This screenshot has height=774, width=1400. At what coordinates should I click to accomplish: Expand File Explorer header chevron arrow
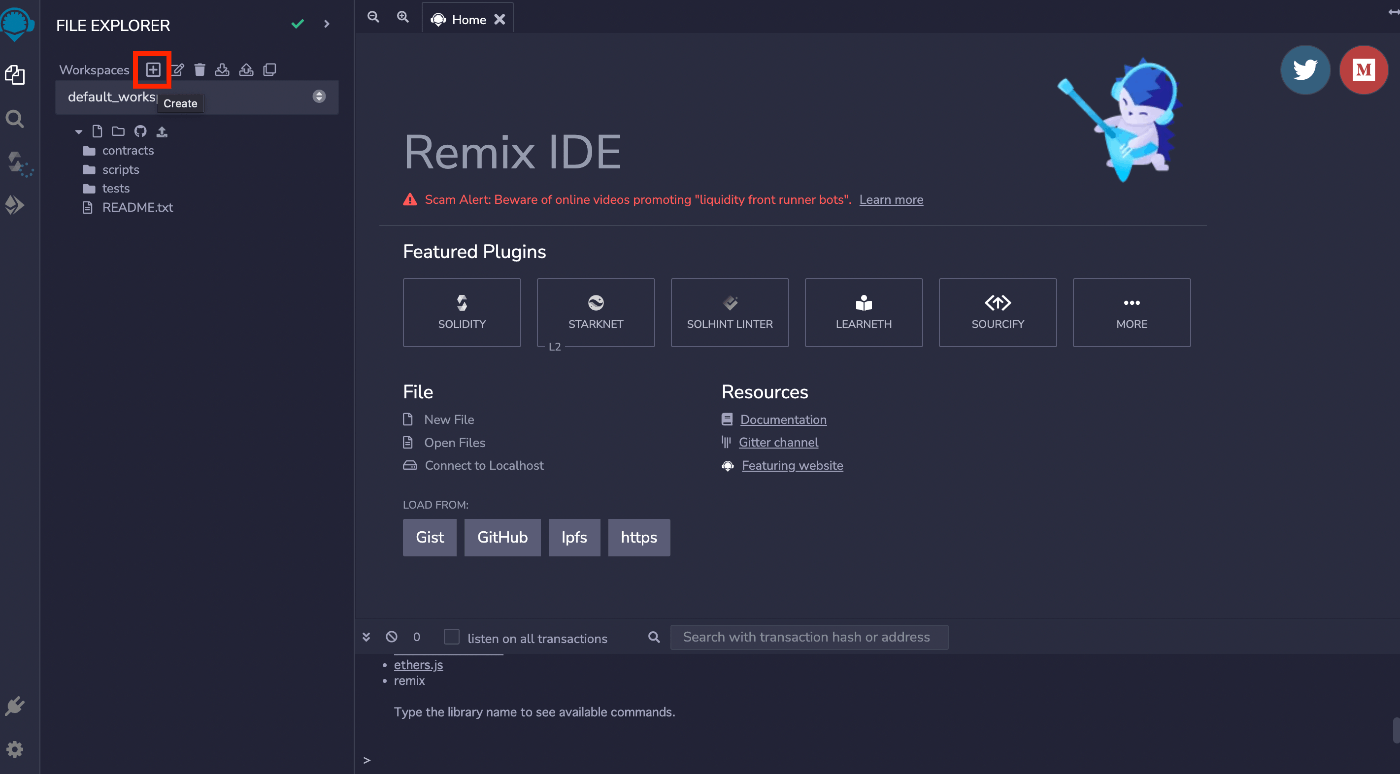pos(327,24)
